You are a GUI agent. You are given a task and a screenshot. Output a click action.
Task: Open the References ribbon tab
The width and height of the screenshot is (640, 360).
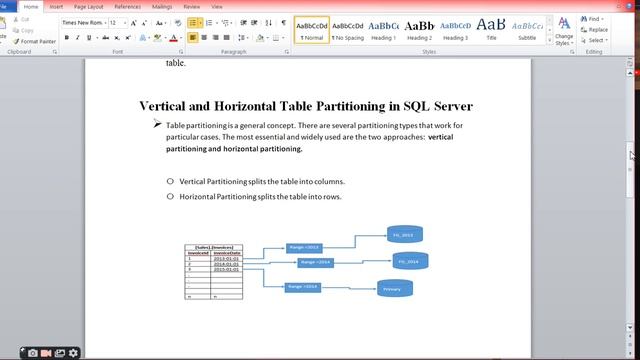(127, 7)
